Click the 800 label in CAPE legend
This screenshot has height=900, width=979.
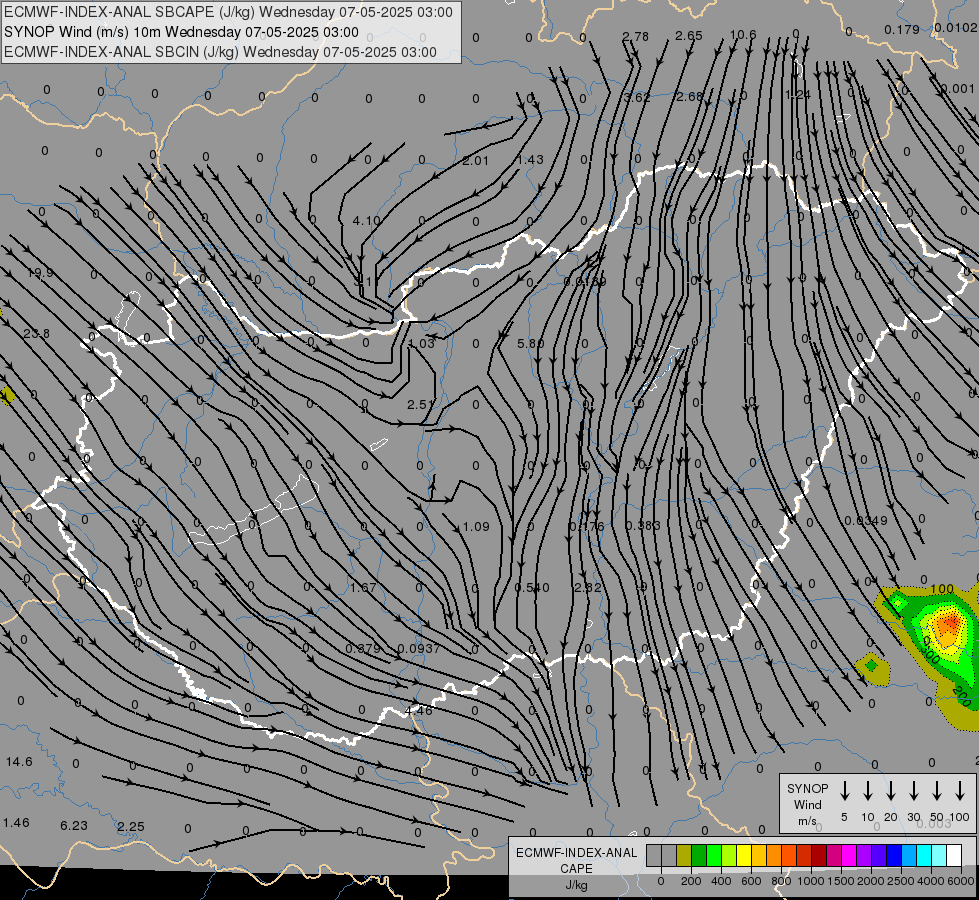pyautogui.click(x=781, y=881)
